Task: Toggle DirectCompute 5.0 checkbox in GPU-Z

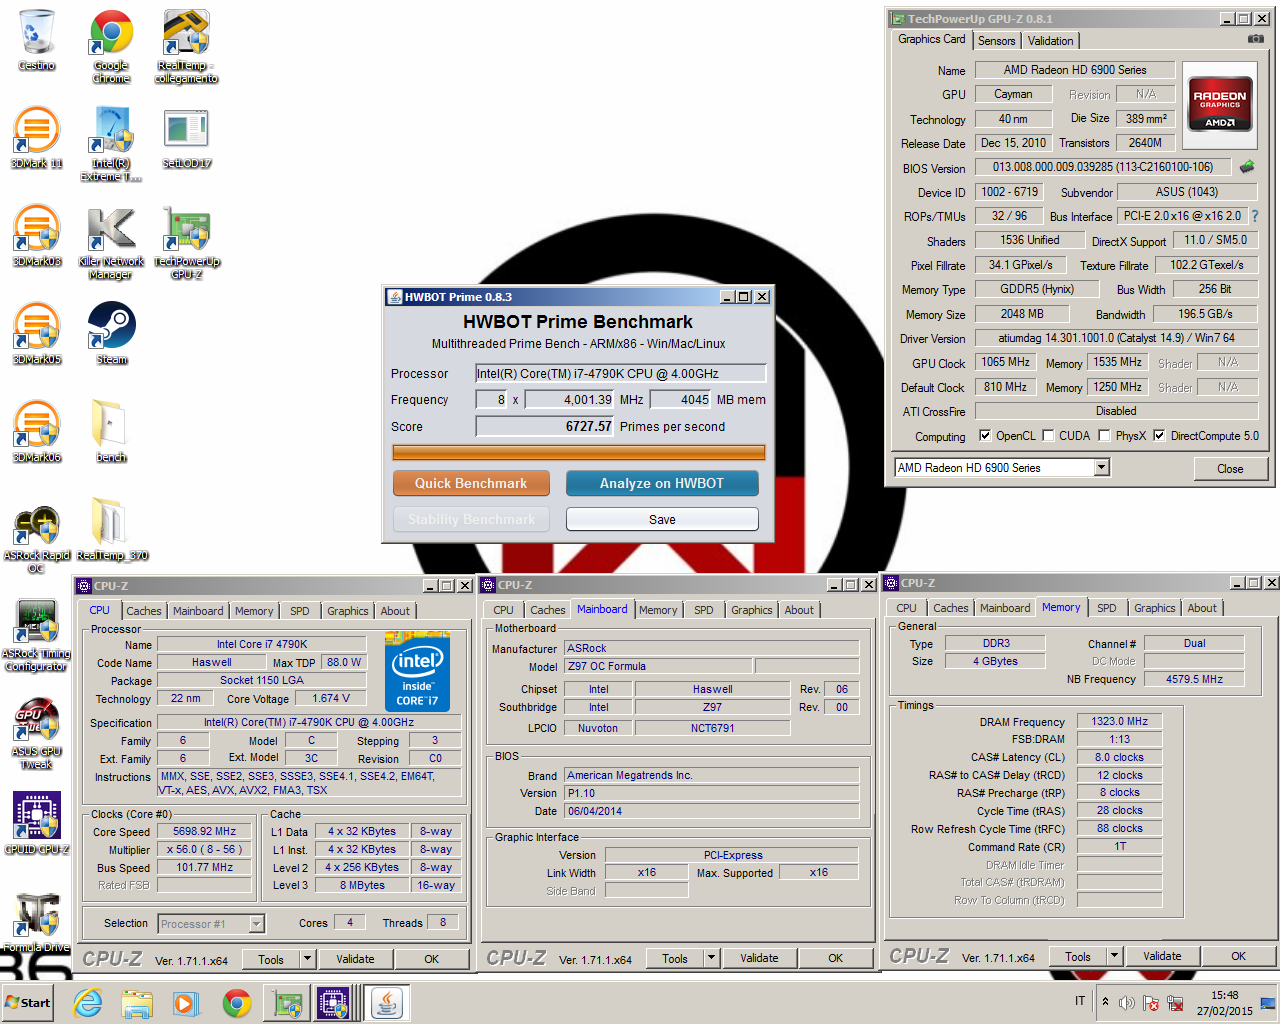Action: (x=1159, y=435)
